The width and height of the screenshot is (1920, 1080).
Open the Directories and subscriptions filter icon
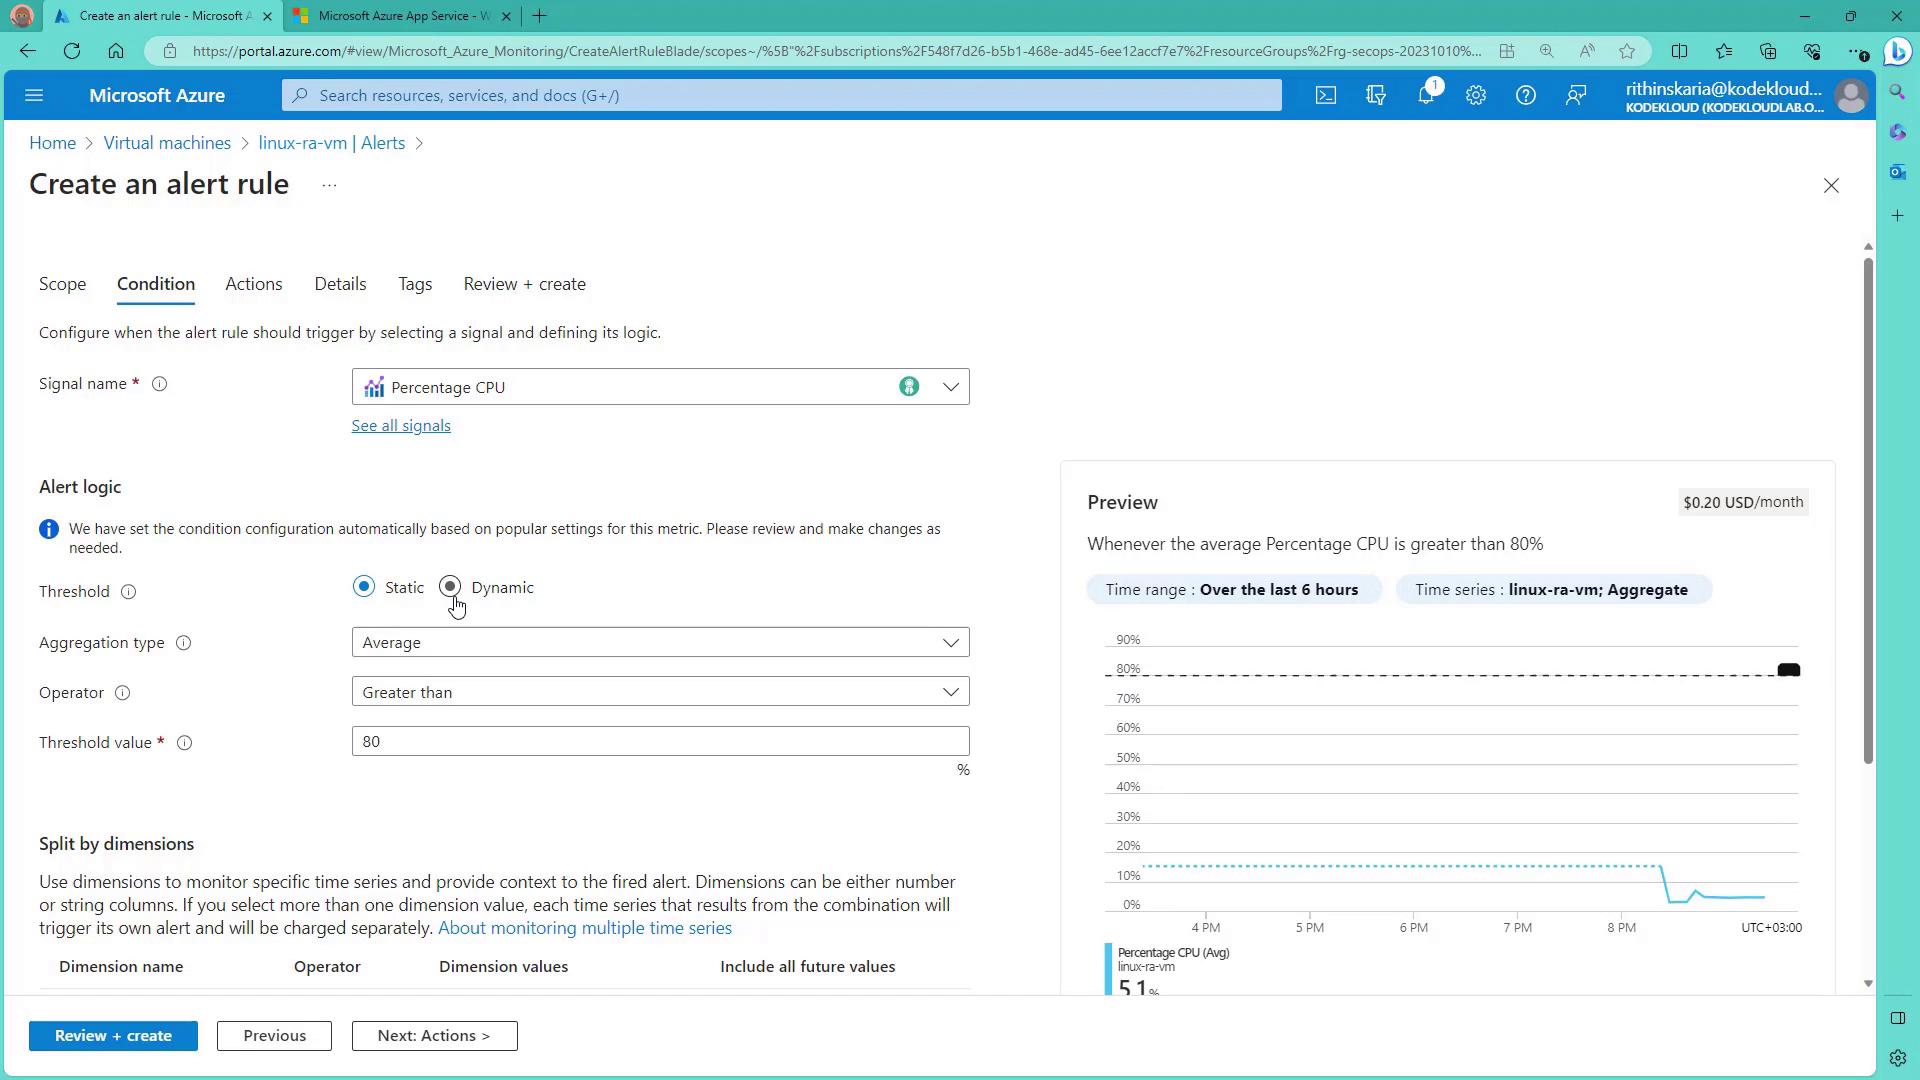click(x=1376, y=96)
